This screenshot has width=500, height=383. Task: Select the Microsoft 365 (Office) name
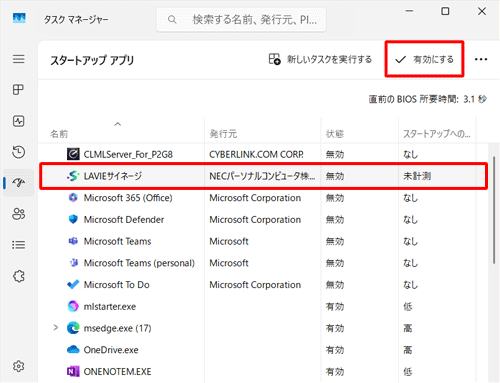[x=128, y=198]
